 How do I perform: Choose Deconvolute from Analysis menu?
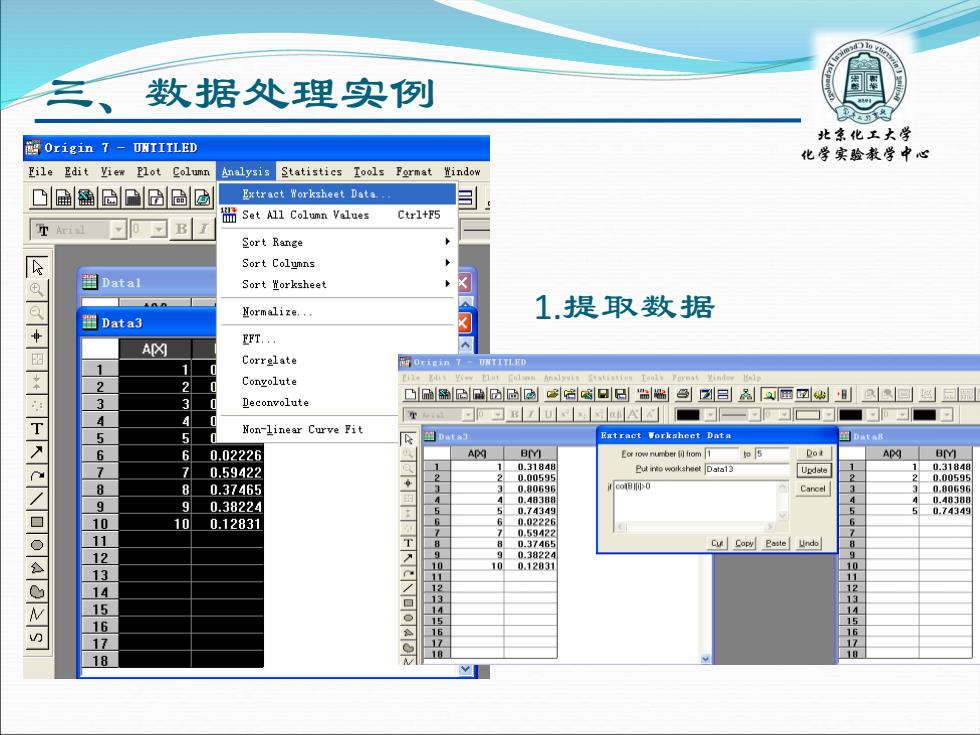pos(275,402)
